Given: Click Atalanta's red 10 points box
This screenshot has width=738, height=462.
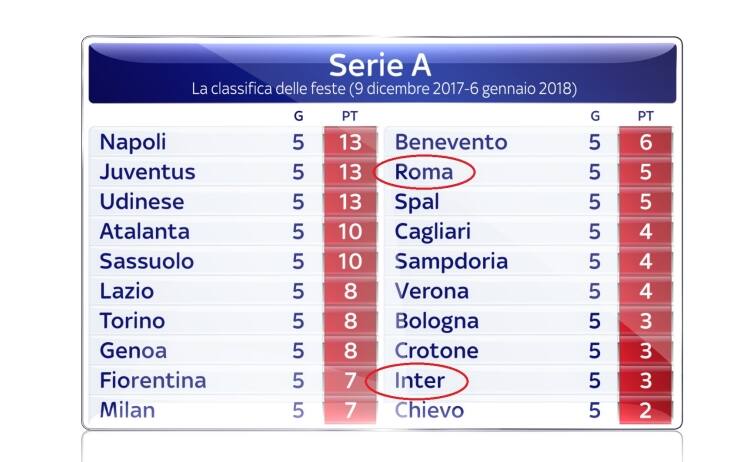Looking at the screenshot, I should (x=350, y=232).
